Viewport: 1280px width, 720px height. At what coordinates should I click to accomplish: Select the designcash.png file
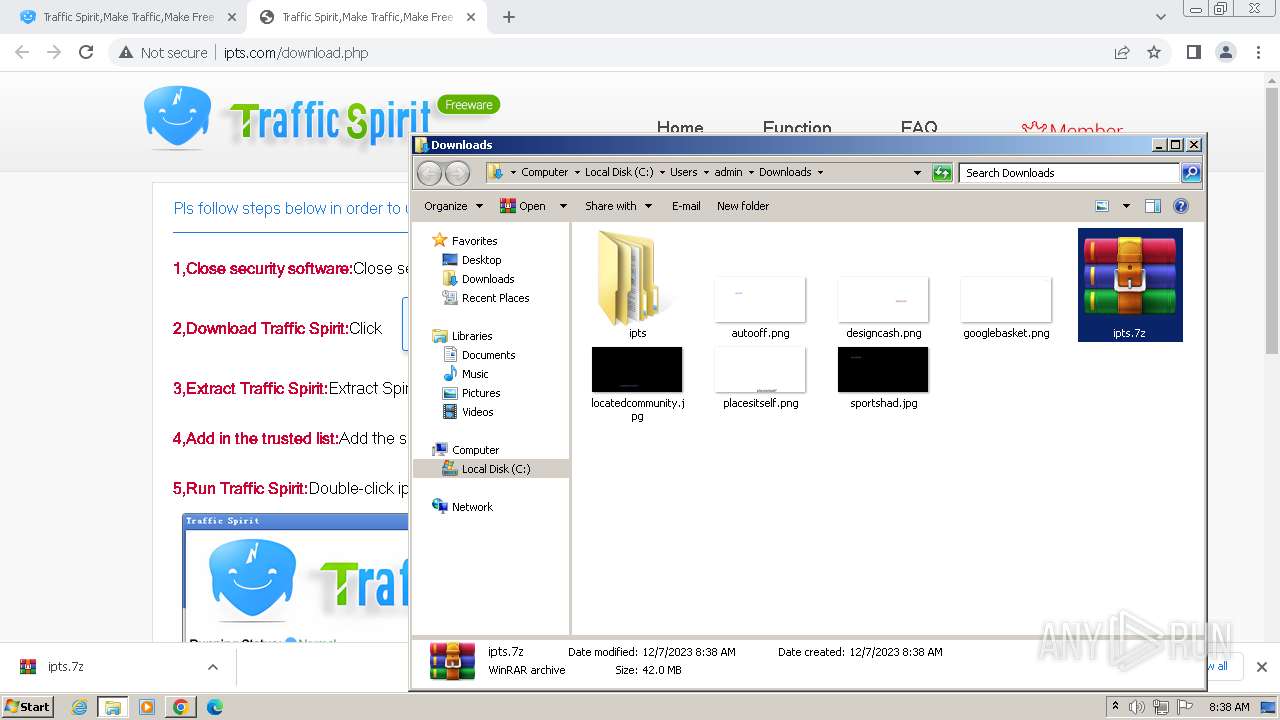[x=883, y=307]
